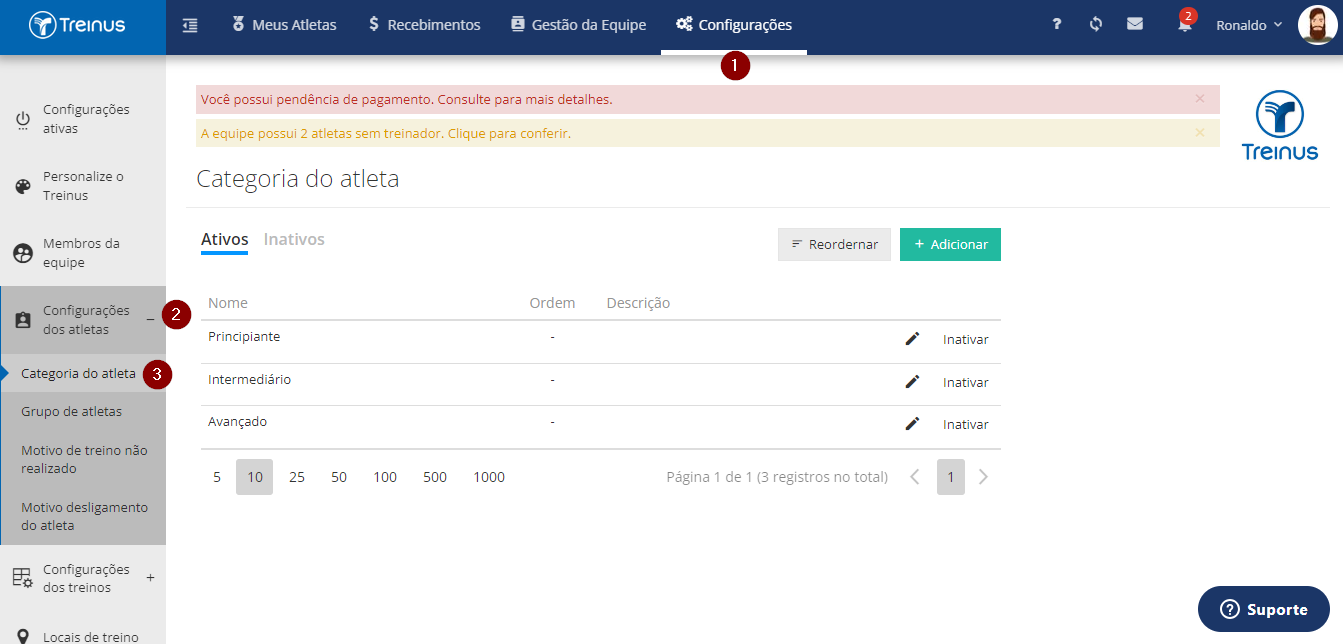Open Recebimentos menu
The height and width of the screenshot is (644, 1343).
pyautogui.click(x=424, y=25)
